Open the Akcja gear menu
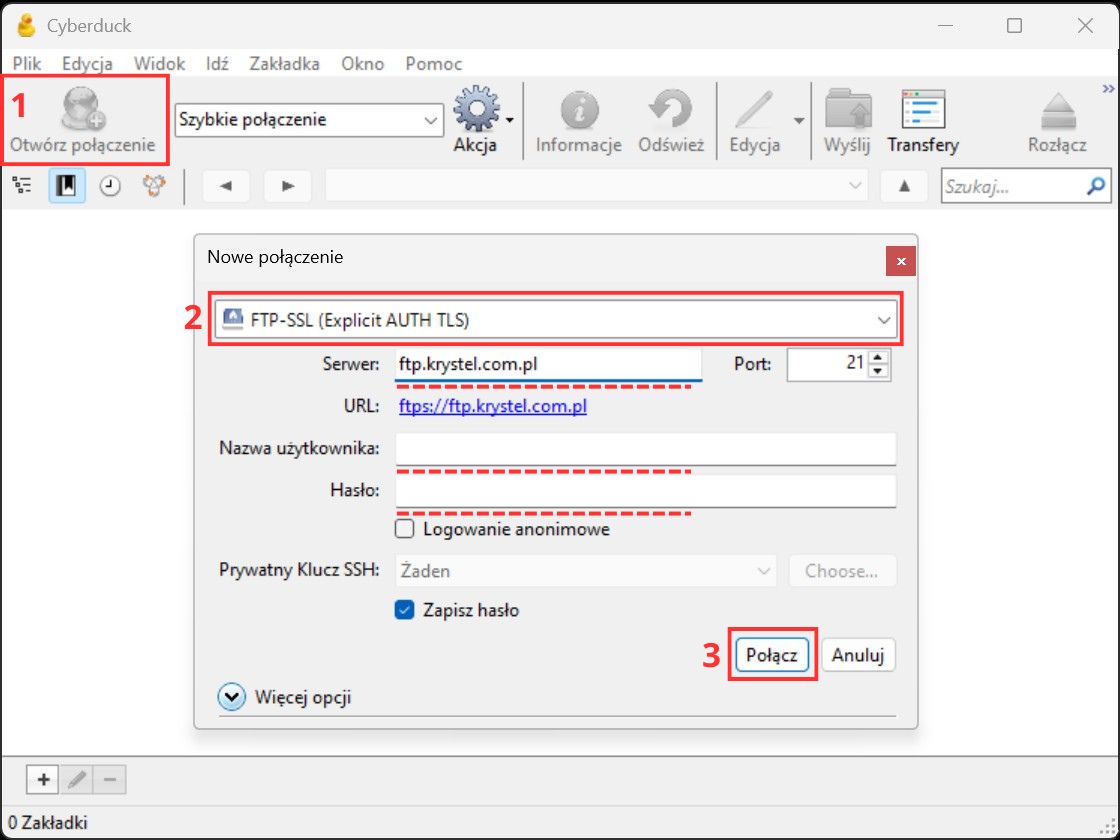The height and width of the screenshot is (840, 1120). click(478, 110)
